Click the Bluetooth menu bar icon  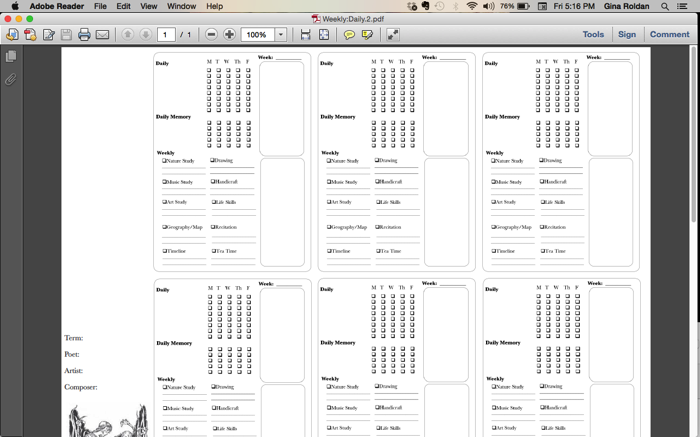456,6
